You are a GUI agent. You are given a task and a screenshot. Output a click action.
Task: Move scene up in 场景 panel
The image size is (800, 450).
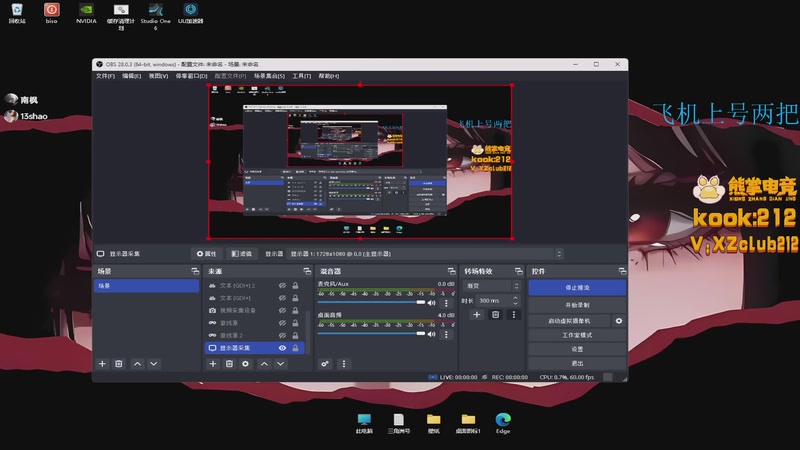tap(137, 364)
